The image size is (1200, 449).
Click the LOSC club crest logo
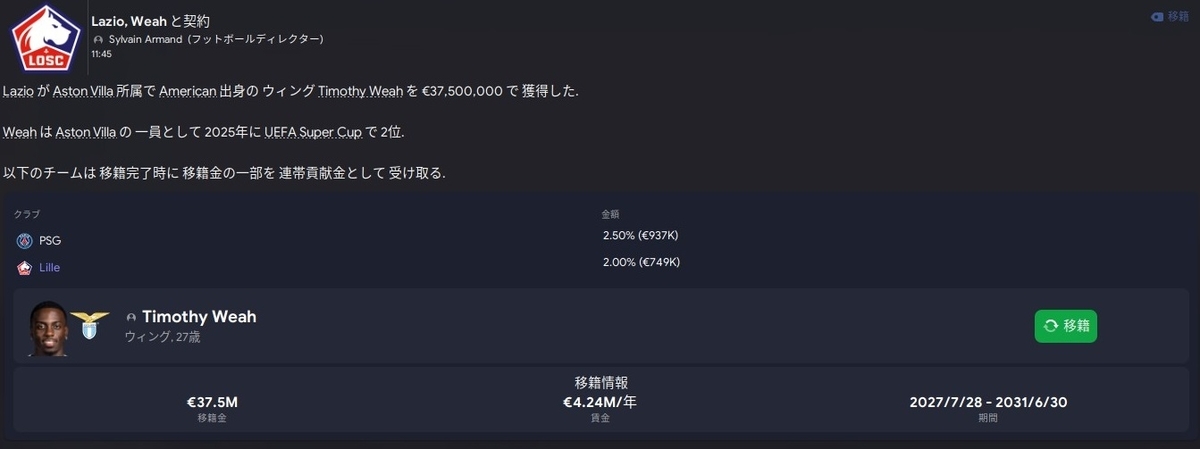tap(38, 37)
